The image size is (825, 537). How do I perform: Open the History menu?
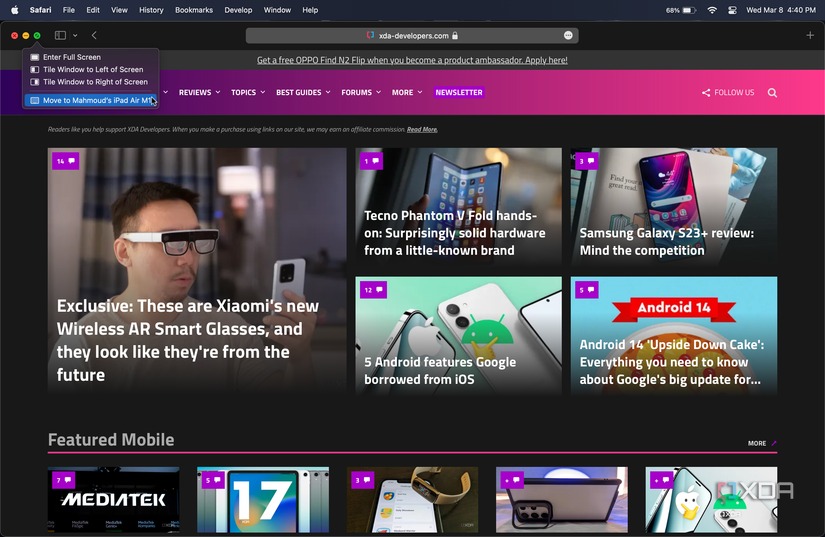(x=151, y=10)
